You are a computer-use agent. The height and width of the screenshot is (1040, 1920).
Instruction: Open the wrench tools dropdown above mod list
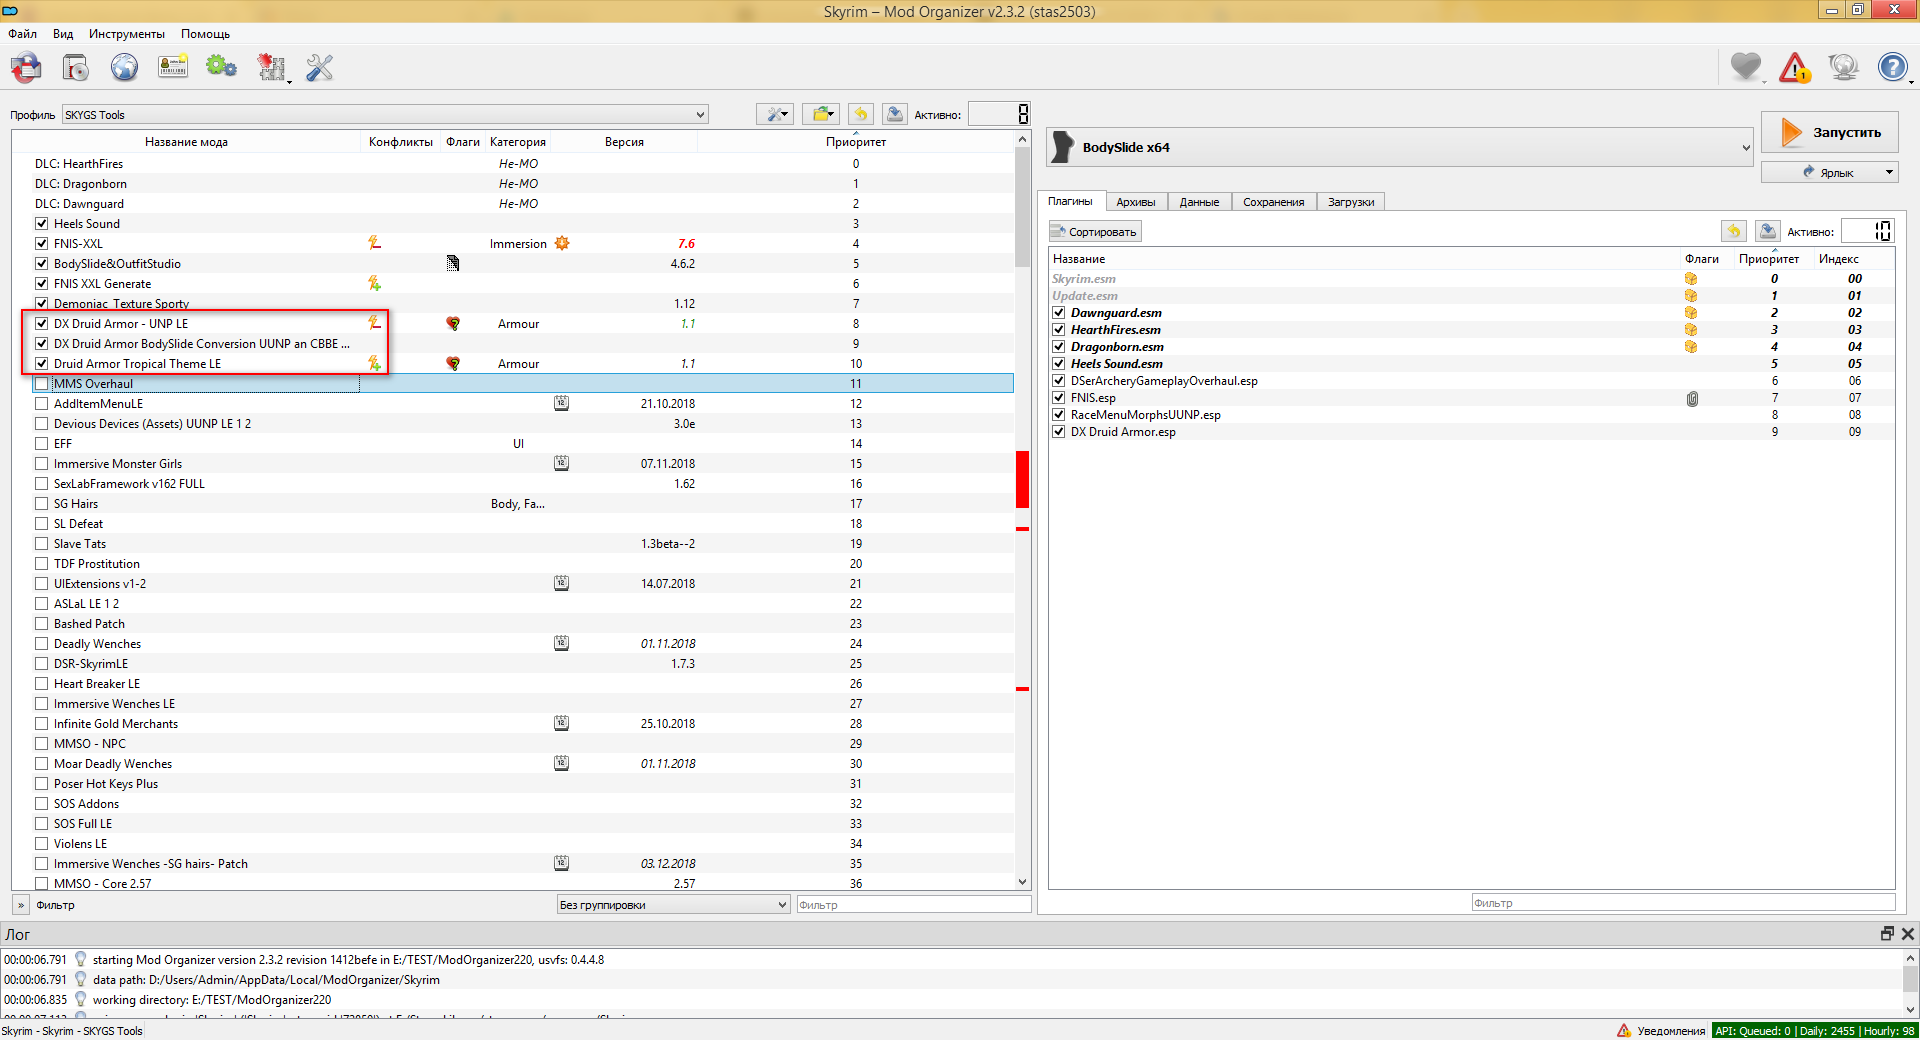click(x=775, y=114)
